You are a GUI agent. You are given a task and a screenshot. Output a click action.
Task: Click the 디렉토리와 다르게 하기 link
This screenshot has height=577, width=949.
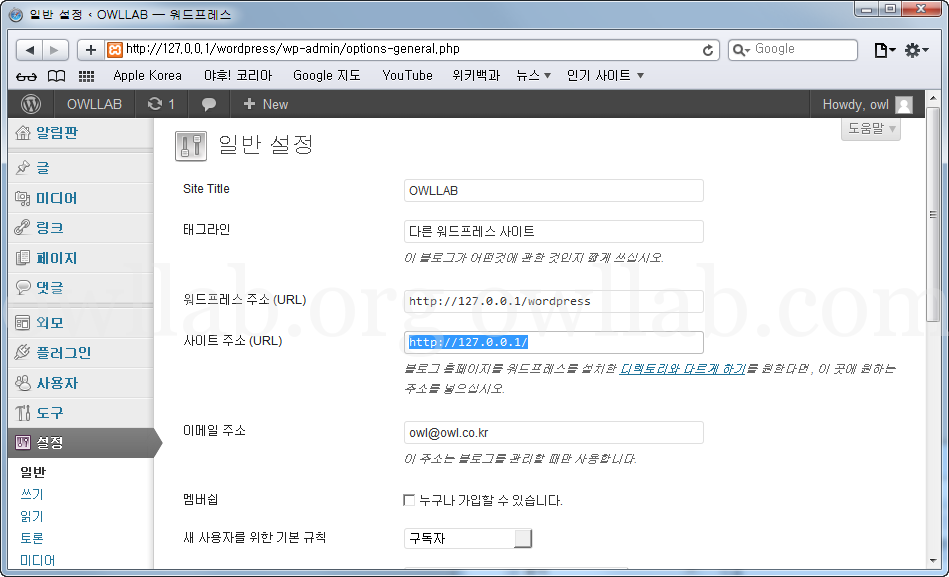tap(683, 369)
